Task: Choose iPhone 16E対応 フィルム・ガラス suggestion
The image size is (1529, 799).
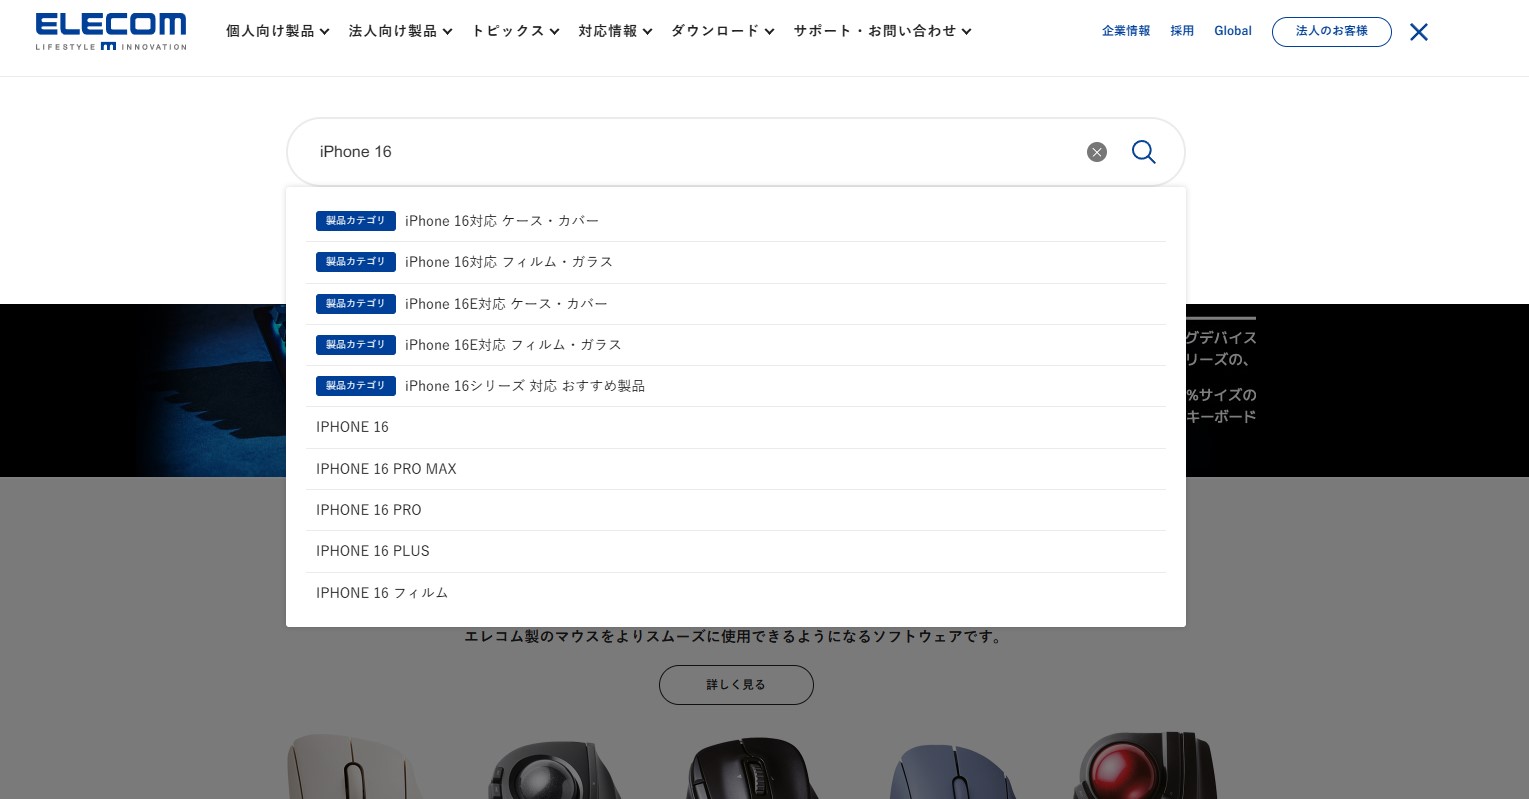Action: [x=736, y=345]
